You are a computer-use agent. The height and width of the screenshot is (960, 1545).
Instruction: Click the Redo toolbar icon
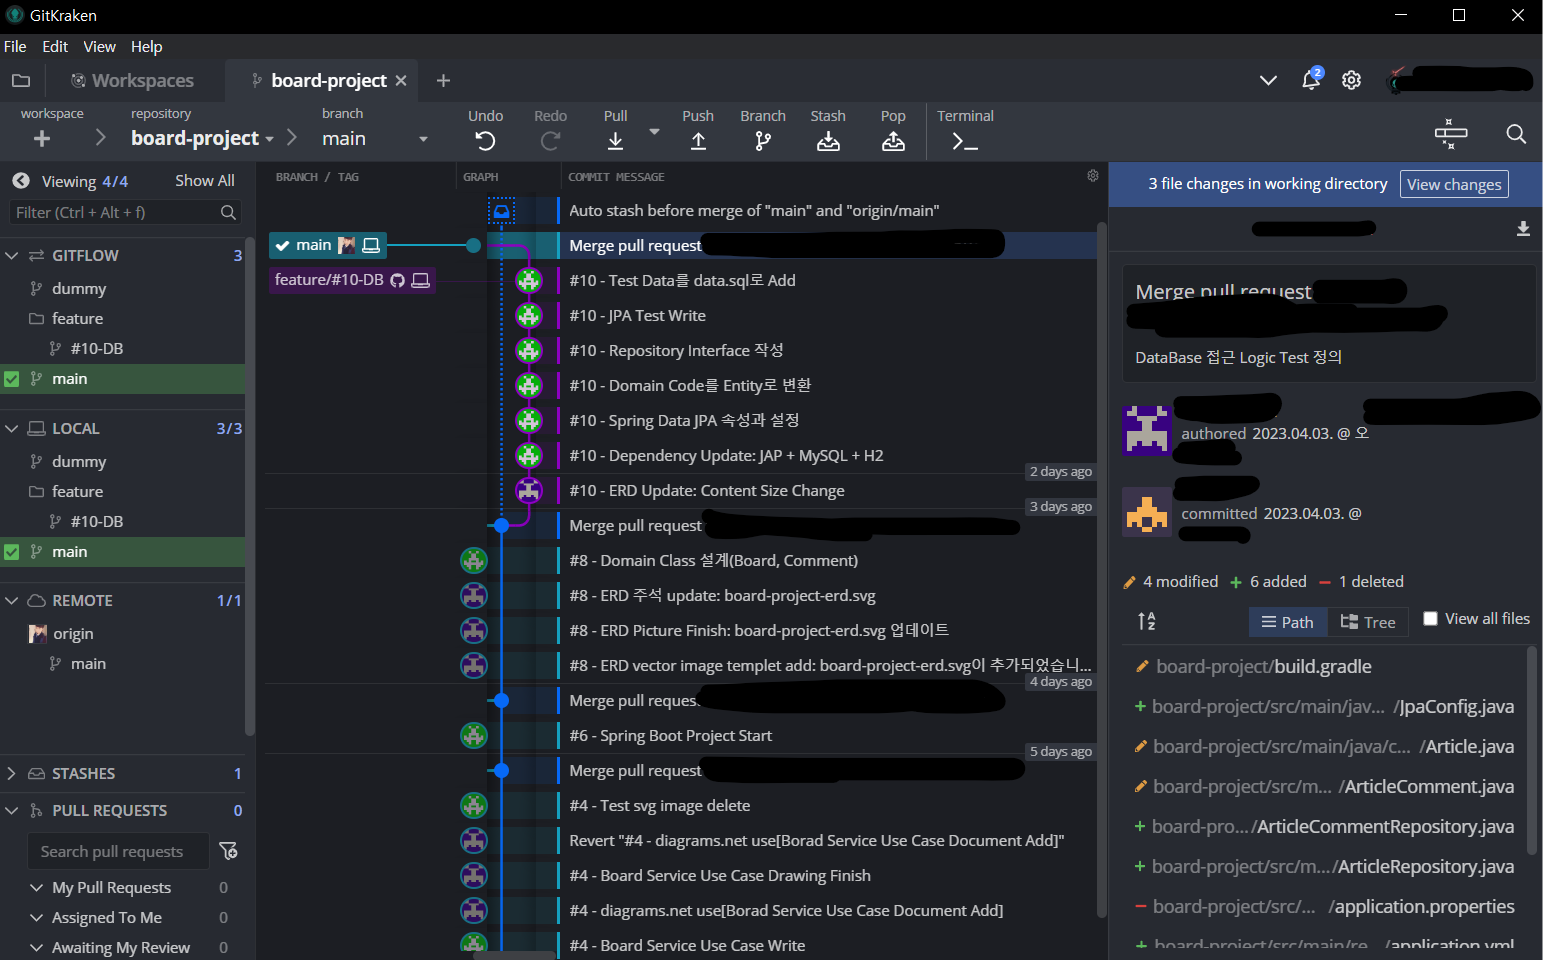click(550, 141)
